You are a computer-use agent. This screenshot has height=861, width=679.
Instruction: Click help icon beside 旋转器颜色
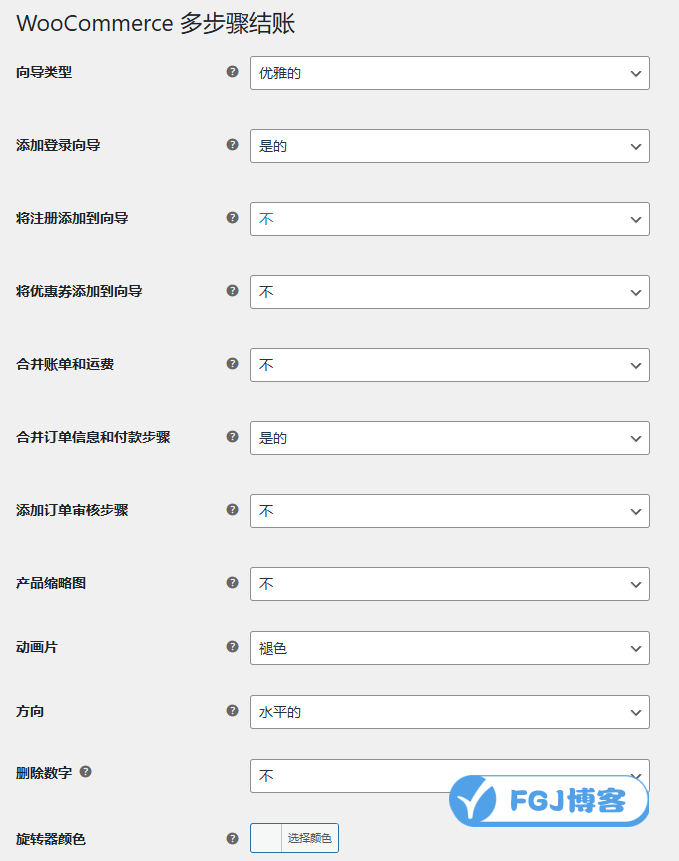233,839
